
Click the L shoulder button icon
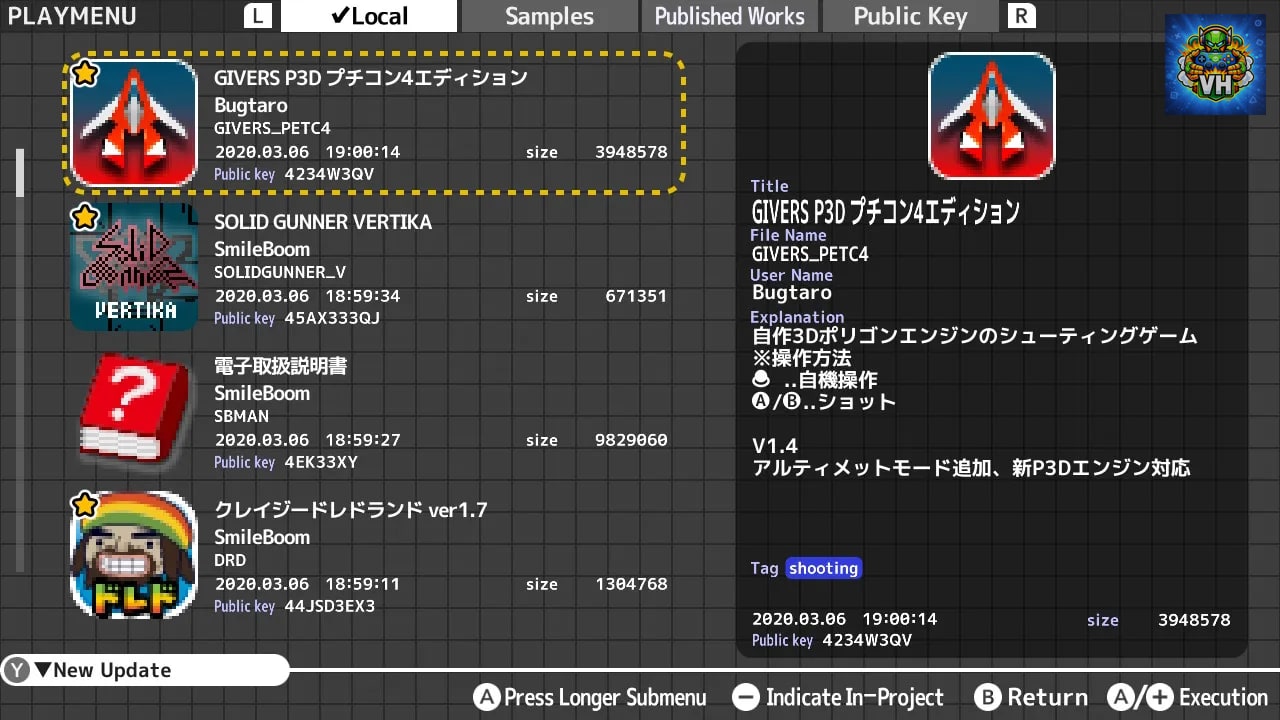click(x=260, y=16)
